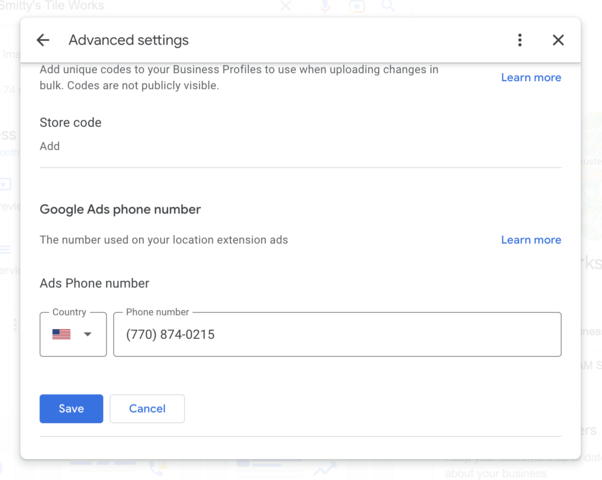Click the Google Lens camera icon
602x480 pixels.
click(x=357, y=6)
